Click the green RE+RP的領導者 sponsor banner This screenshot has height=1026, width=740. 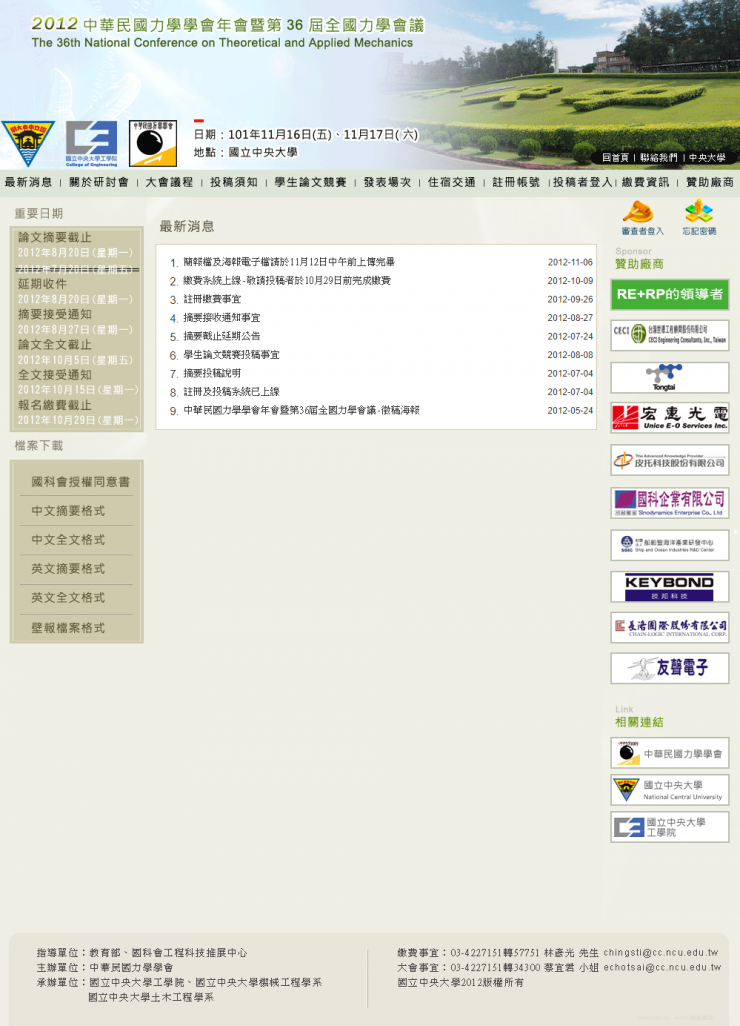pos(669,294)
